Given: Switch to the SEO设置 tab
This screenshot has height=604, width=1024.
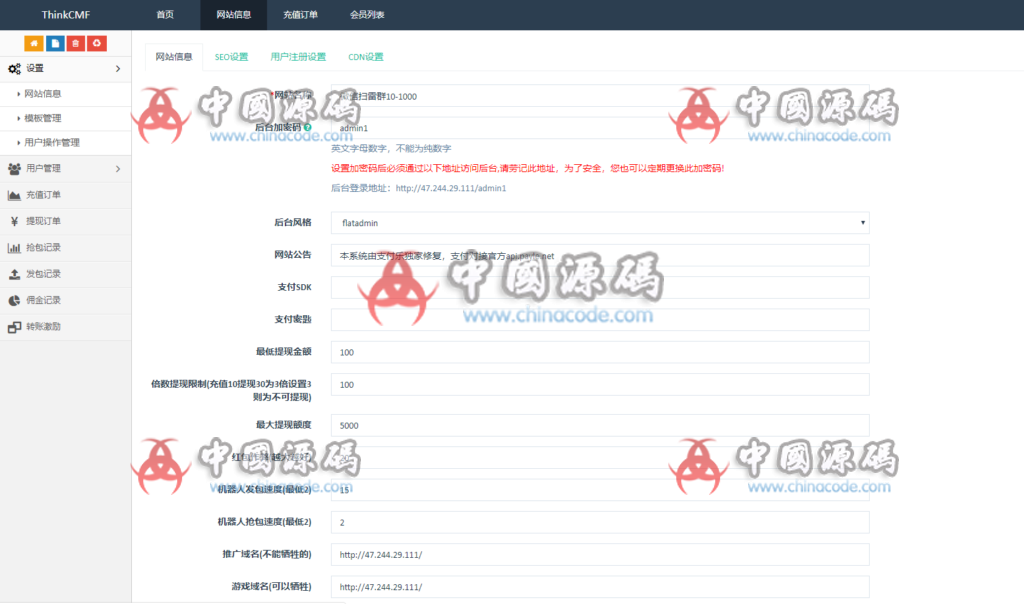Looking at the screenshot, I should pyautogui.click(x=231, y=57).
